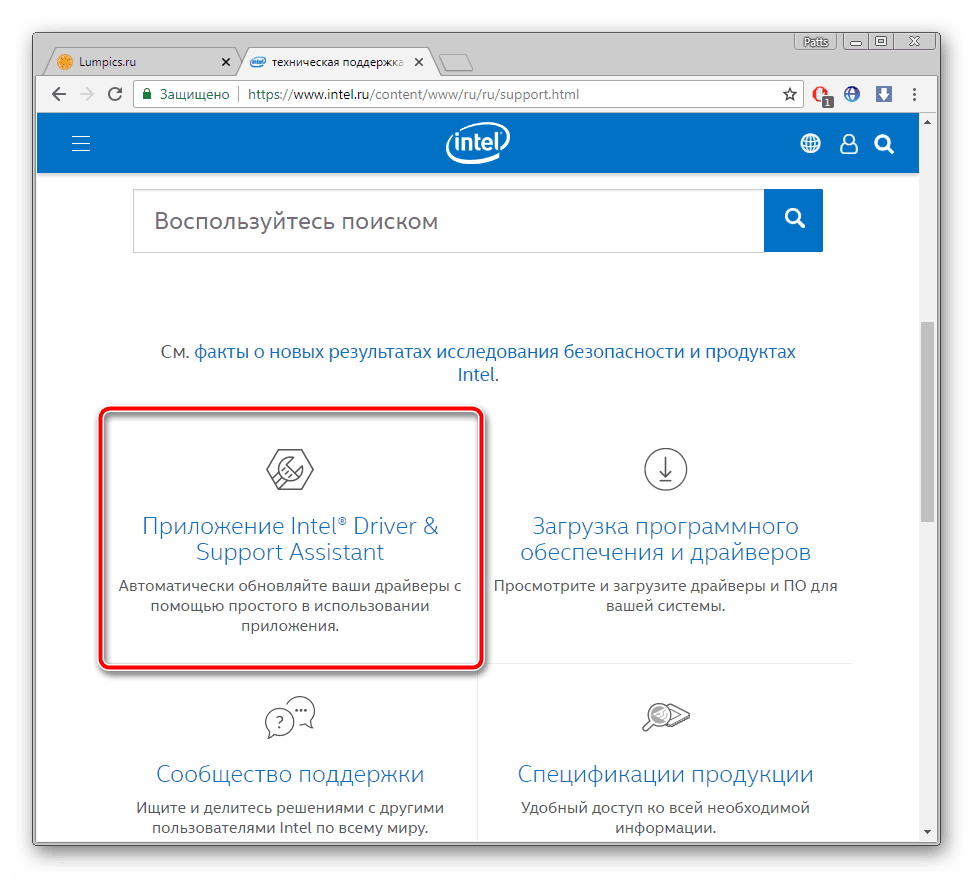Open a new browser tab

tap(456, 63)
